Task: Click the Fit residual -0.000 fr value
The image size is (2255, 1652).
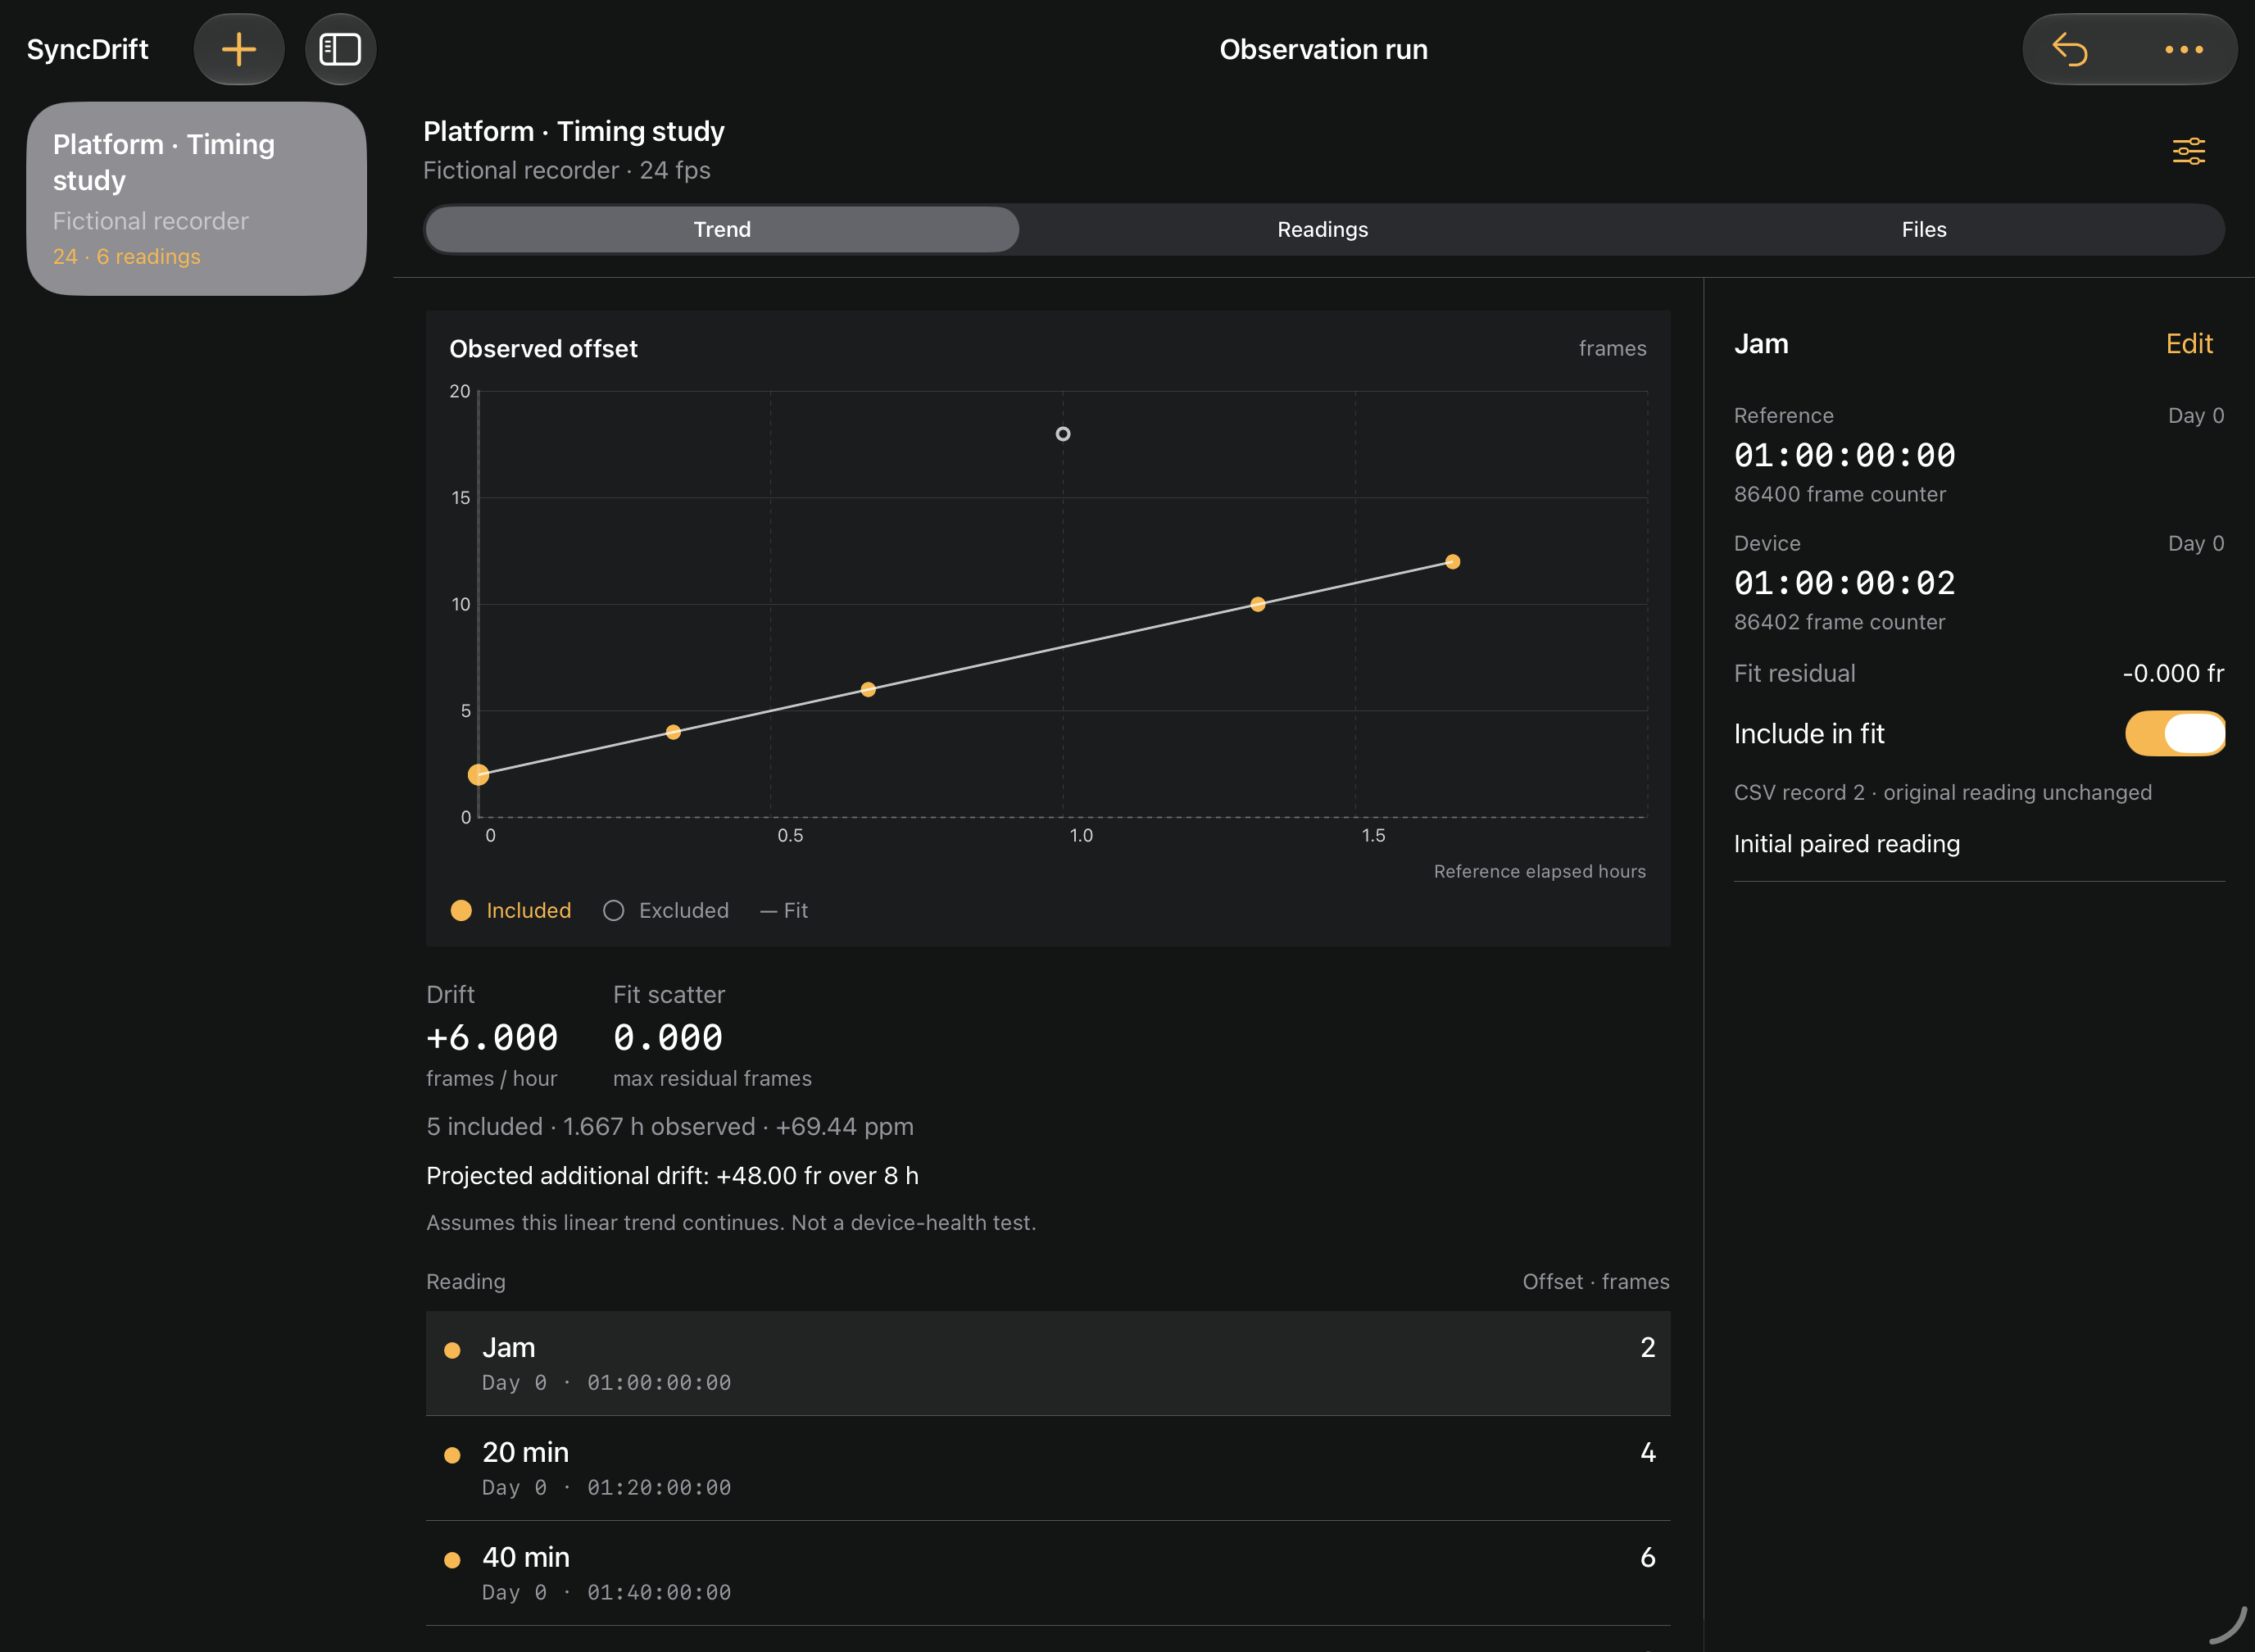Action: tap(2172, 673)
